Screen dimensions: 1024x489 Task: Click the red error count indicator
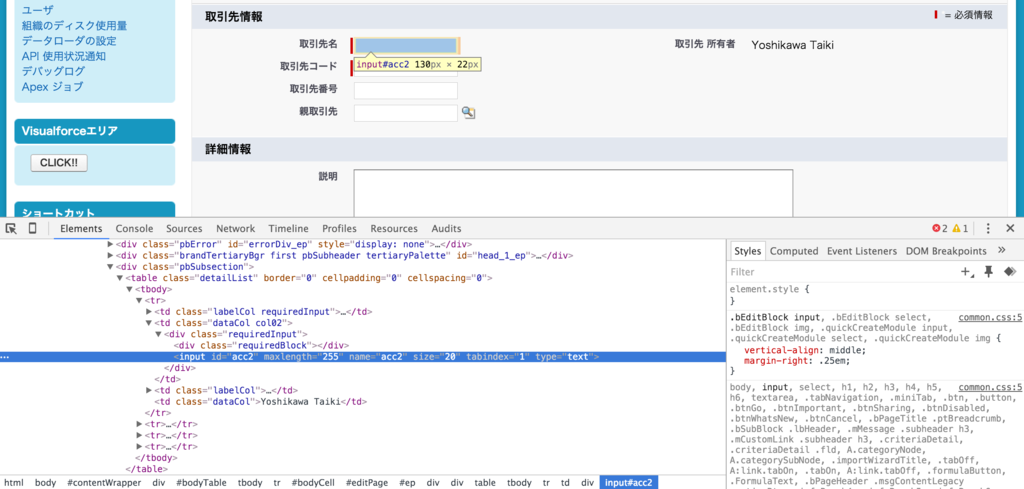(x=940, y=229)
